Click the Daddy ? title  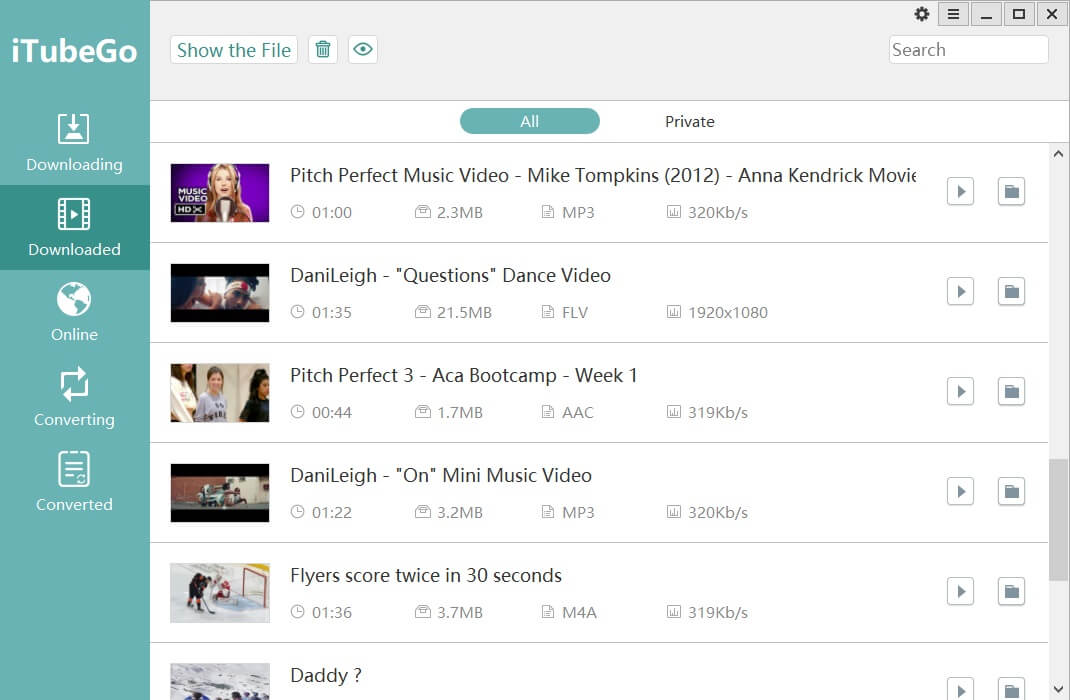(x=326, y=675)
